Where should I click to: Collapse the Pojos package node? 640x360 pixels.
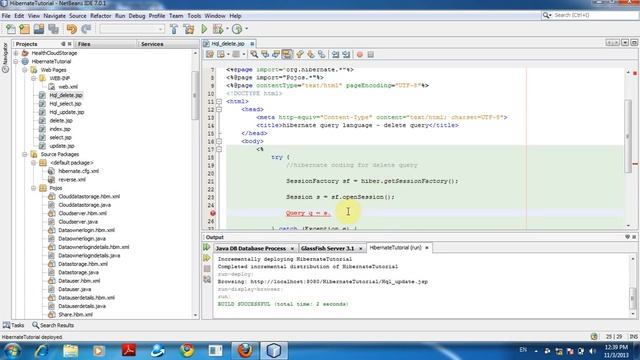coord(34,188)
